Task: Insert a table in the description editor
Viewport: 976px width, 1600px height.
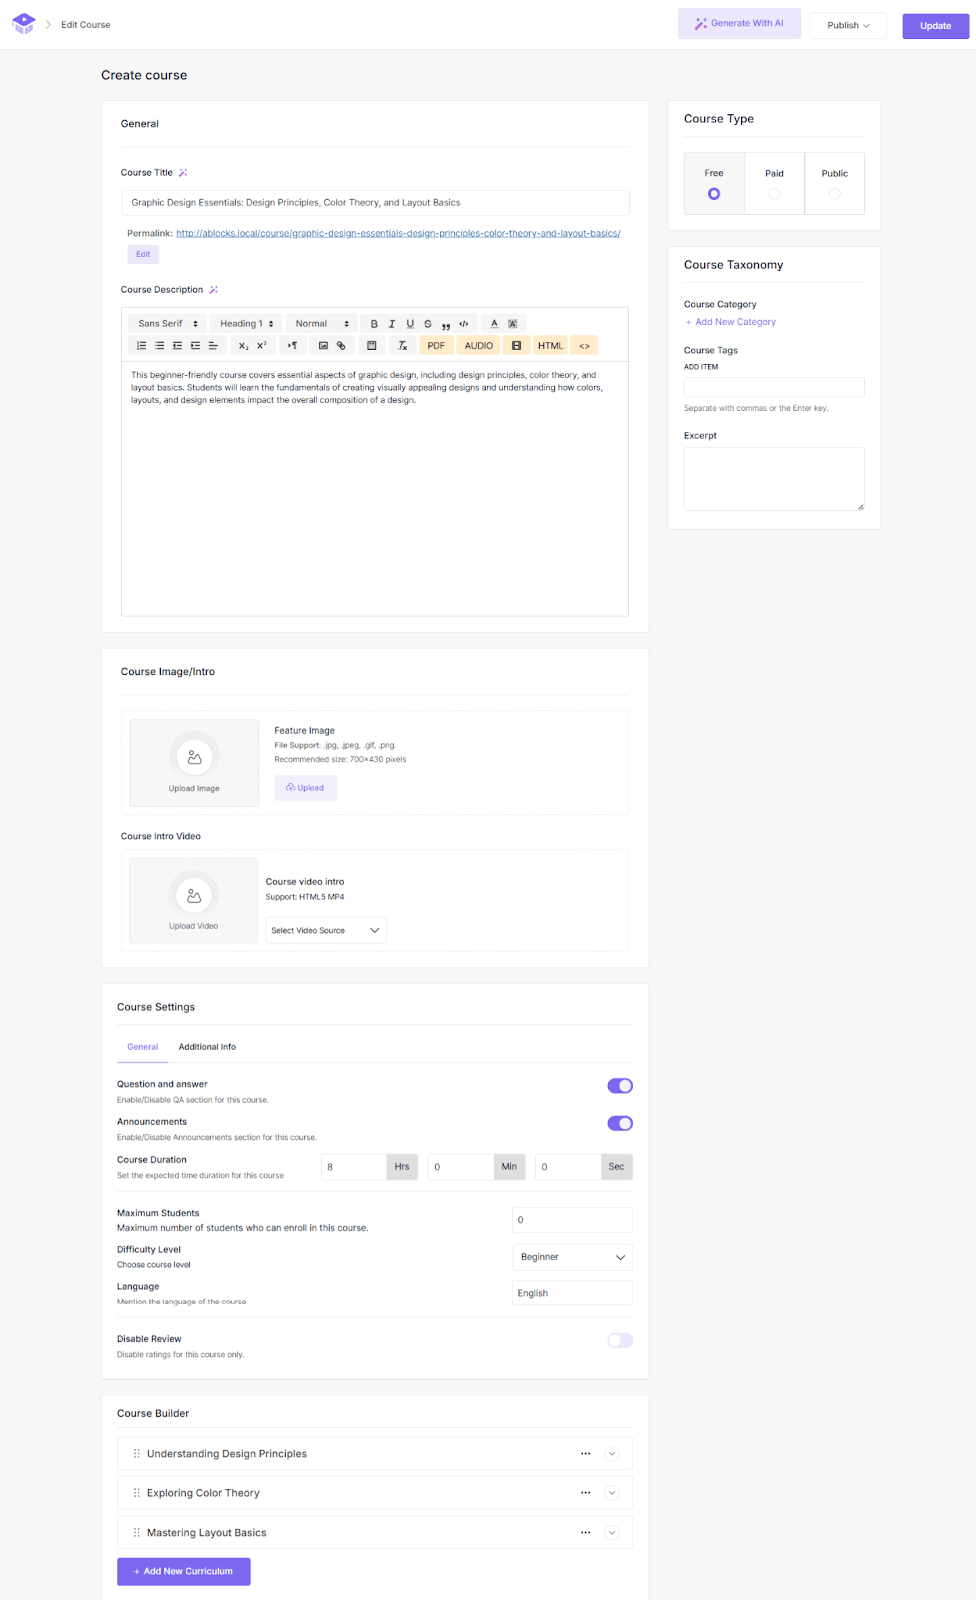Action: click(371, 346)
